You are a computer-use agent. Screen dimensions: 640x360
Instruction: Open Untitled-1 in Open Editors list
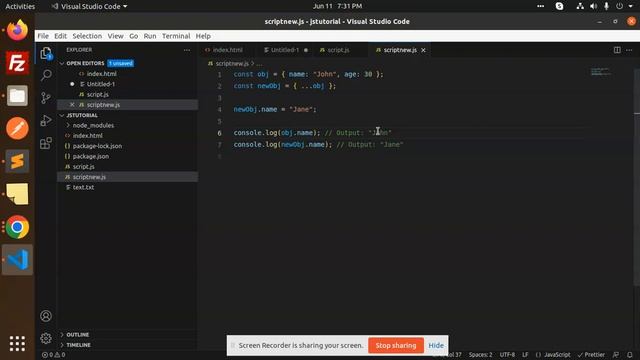tap(101, 84)
